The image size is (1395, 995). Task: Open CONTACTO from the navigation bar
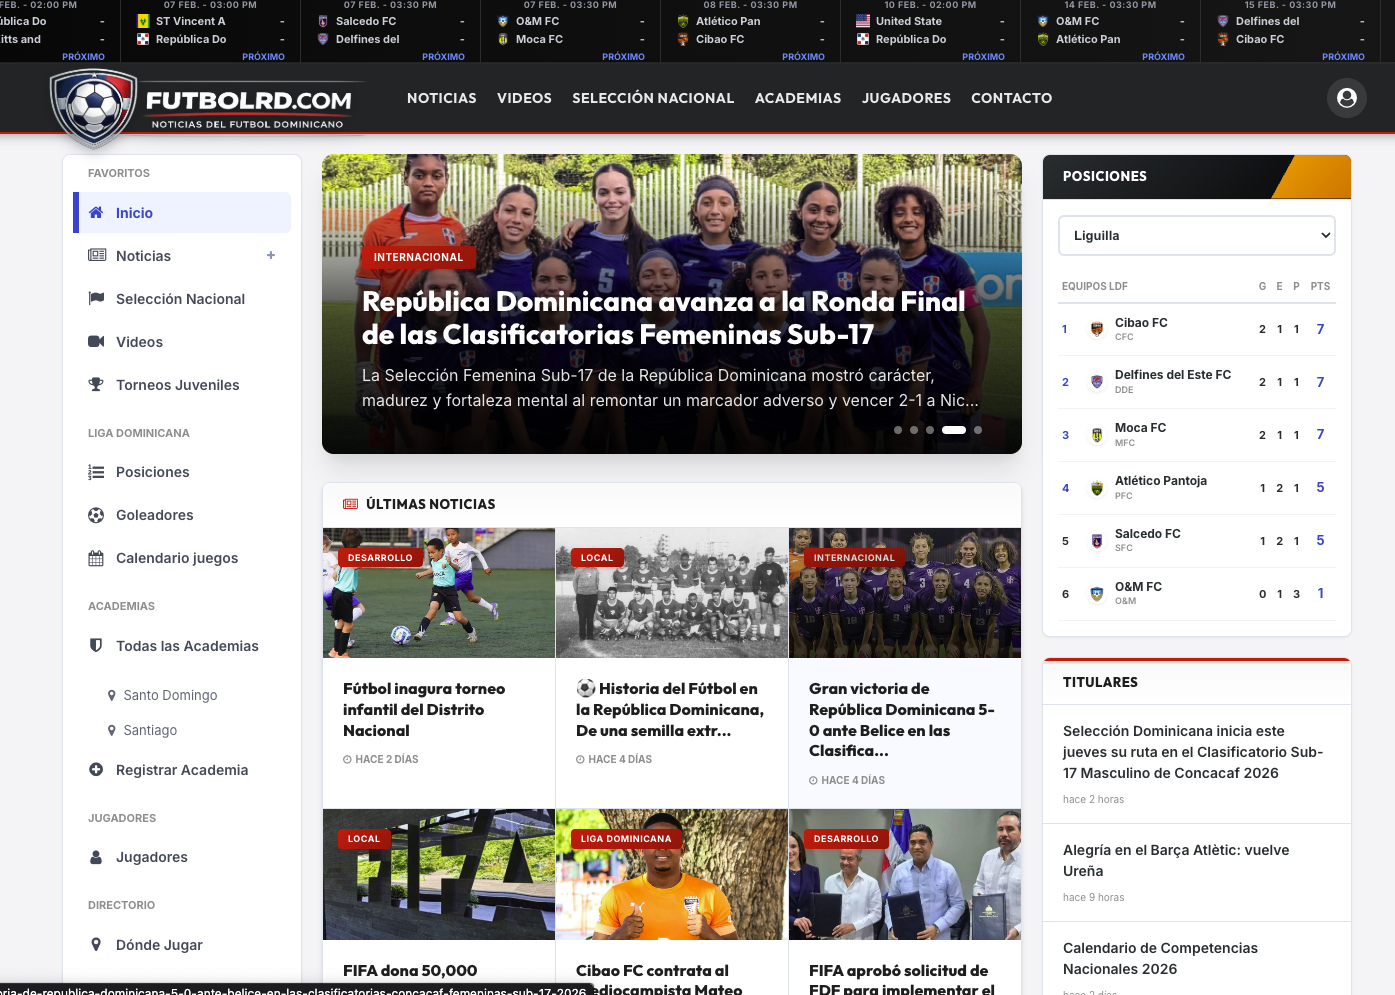tap(1011, 98)
